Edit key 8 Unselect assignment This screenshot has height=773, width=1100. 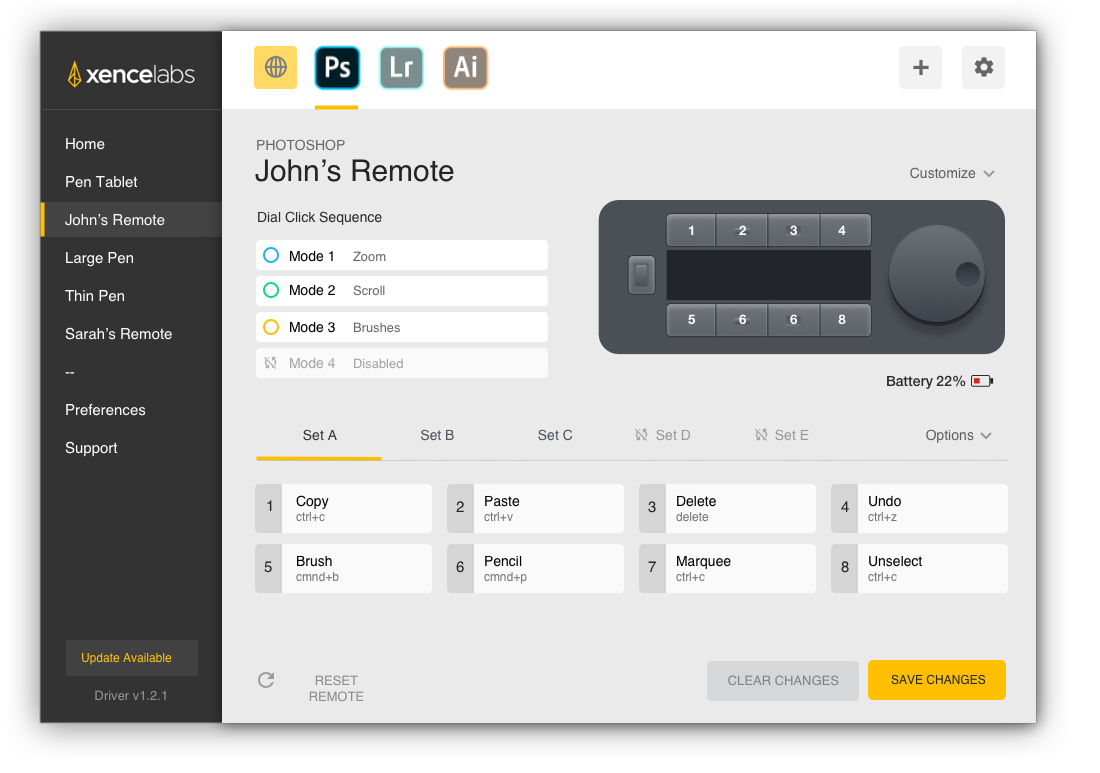[920, 568]
